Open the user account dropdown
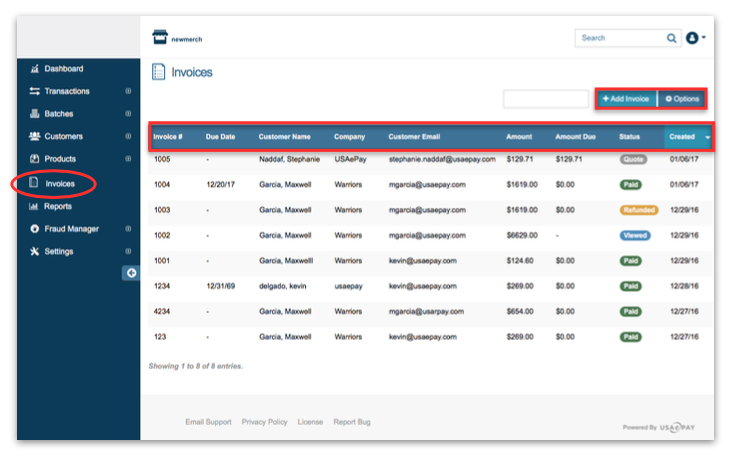The width and height of the screenshot is (734, 460). click(x=696, y=38)
